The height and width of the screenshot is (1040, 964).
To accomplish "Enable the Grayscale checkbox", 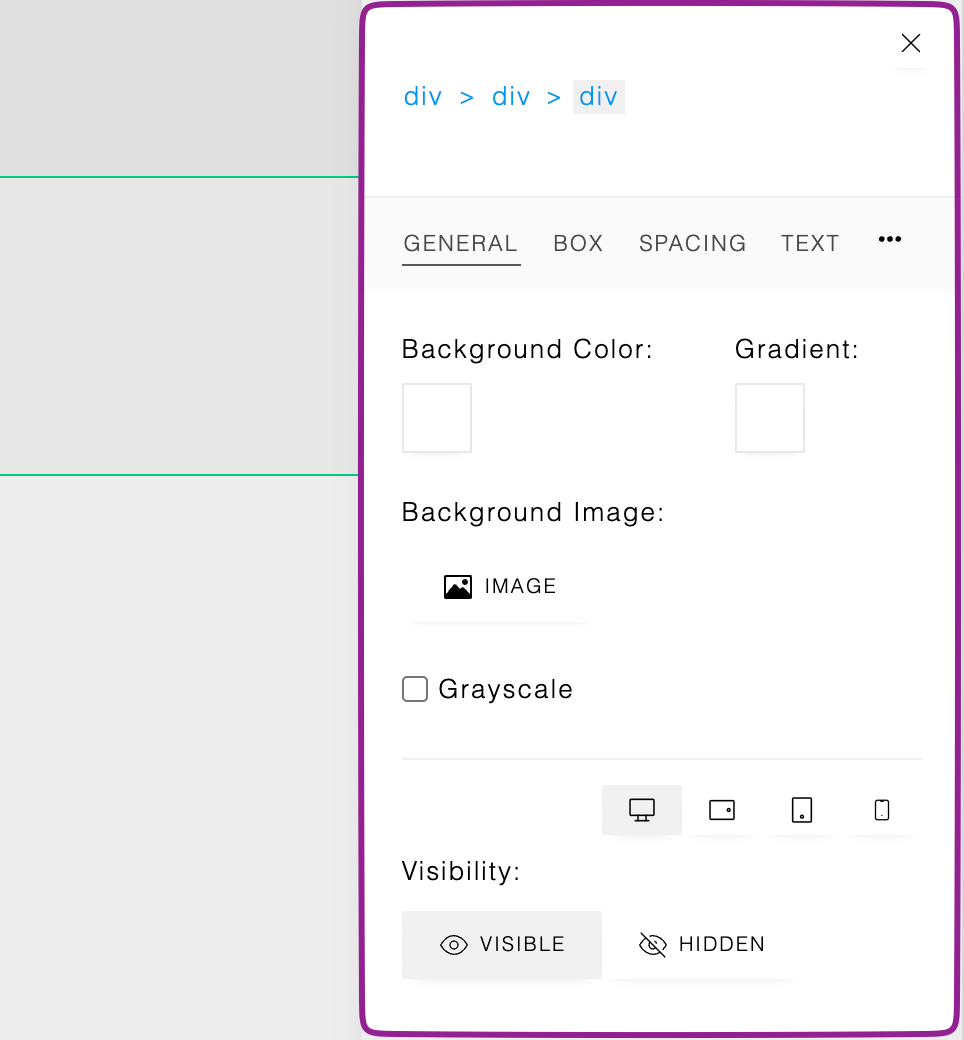I will 415,689.
